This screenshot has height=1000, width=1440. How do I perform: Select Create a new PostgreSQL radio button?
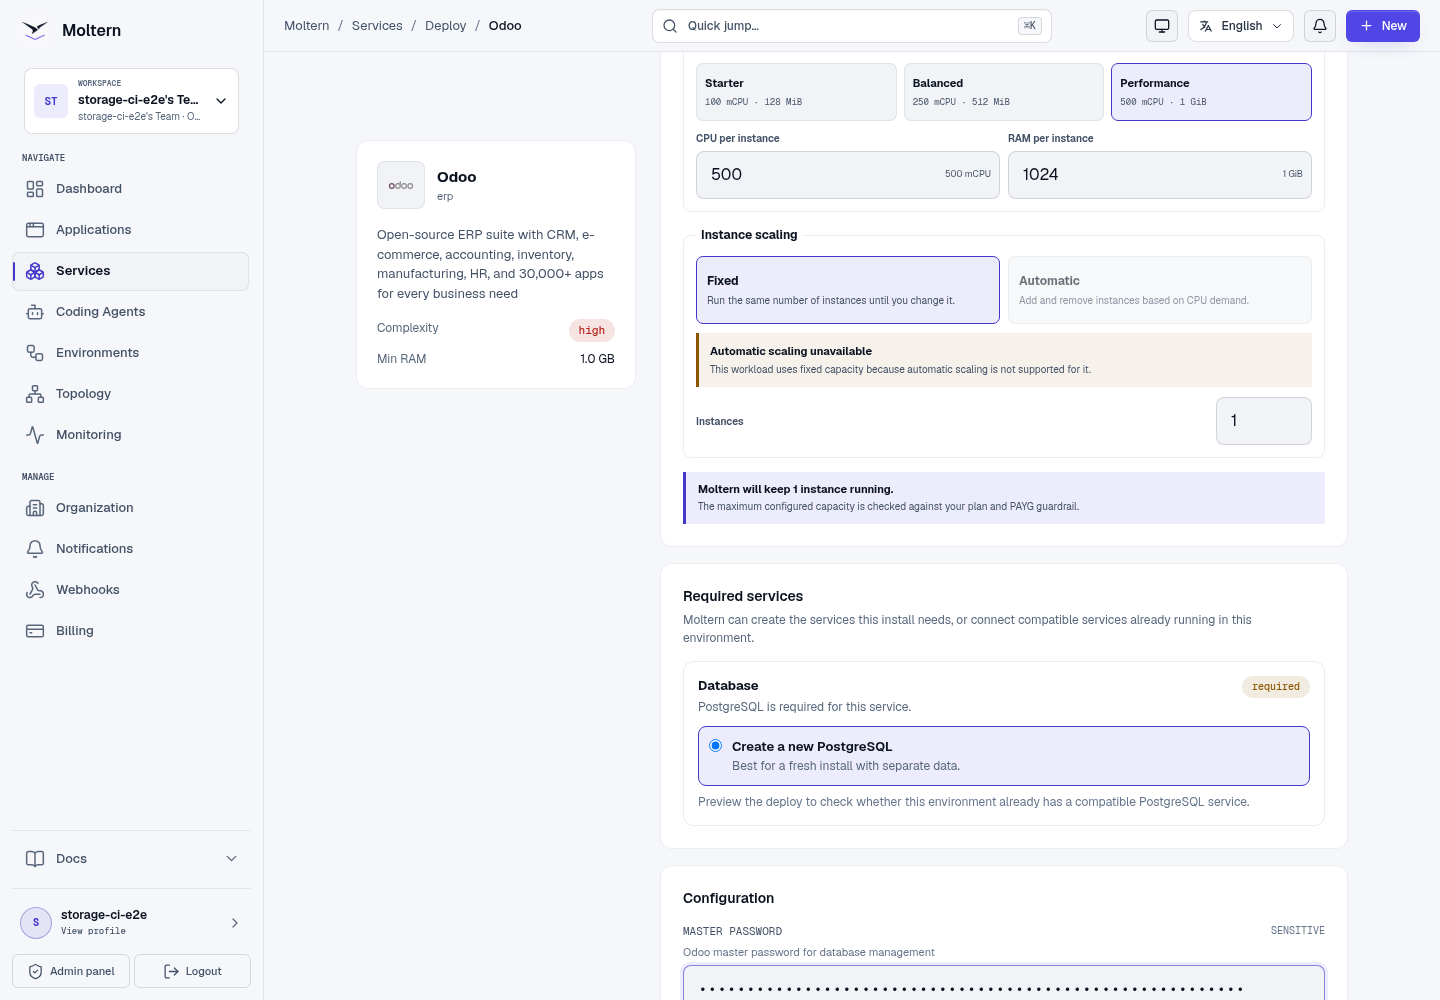(x=716, y=746)
